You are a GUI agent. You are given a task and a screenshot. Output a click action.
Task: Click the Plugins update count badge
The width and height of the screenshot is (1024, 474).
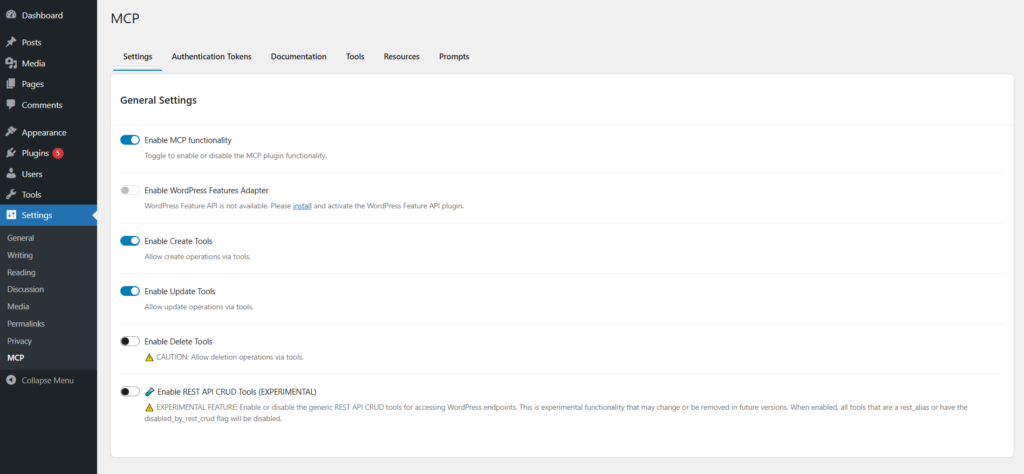click(x=58, y=153)
